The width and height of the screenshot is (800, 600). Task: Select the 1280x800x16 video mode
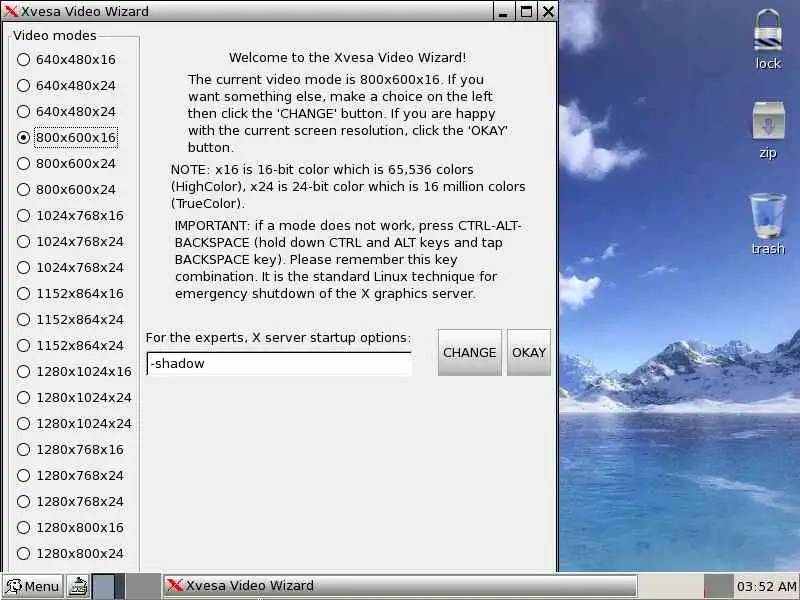(70, 528)
